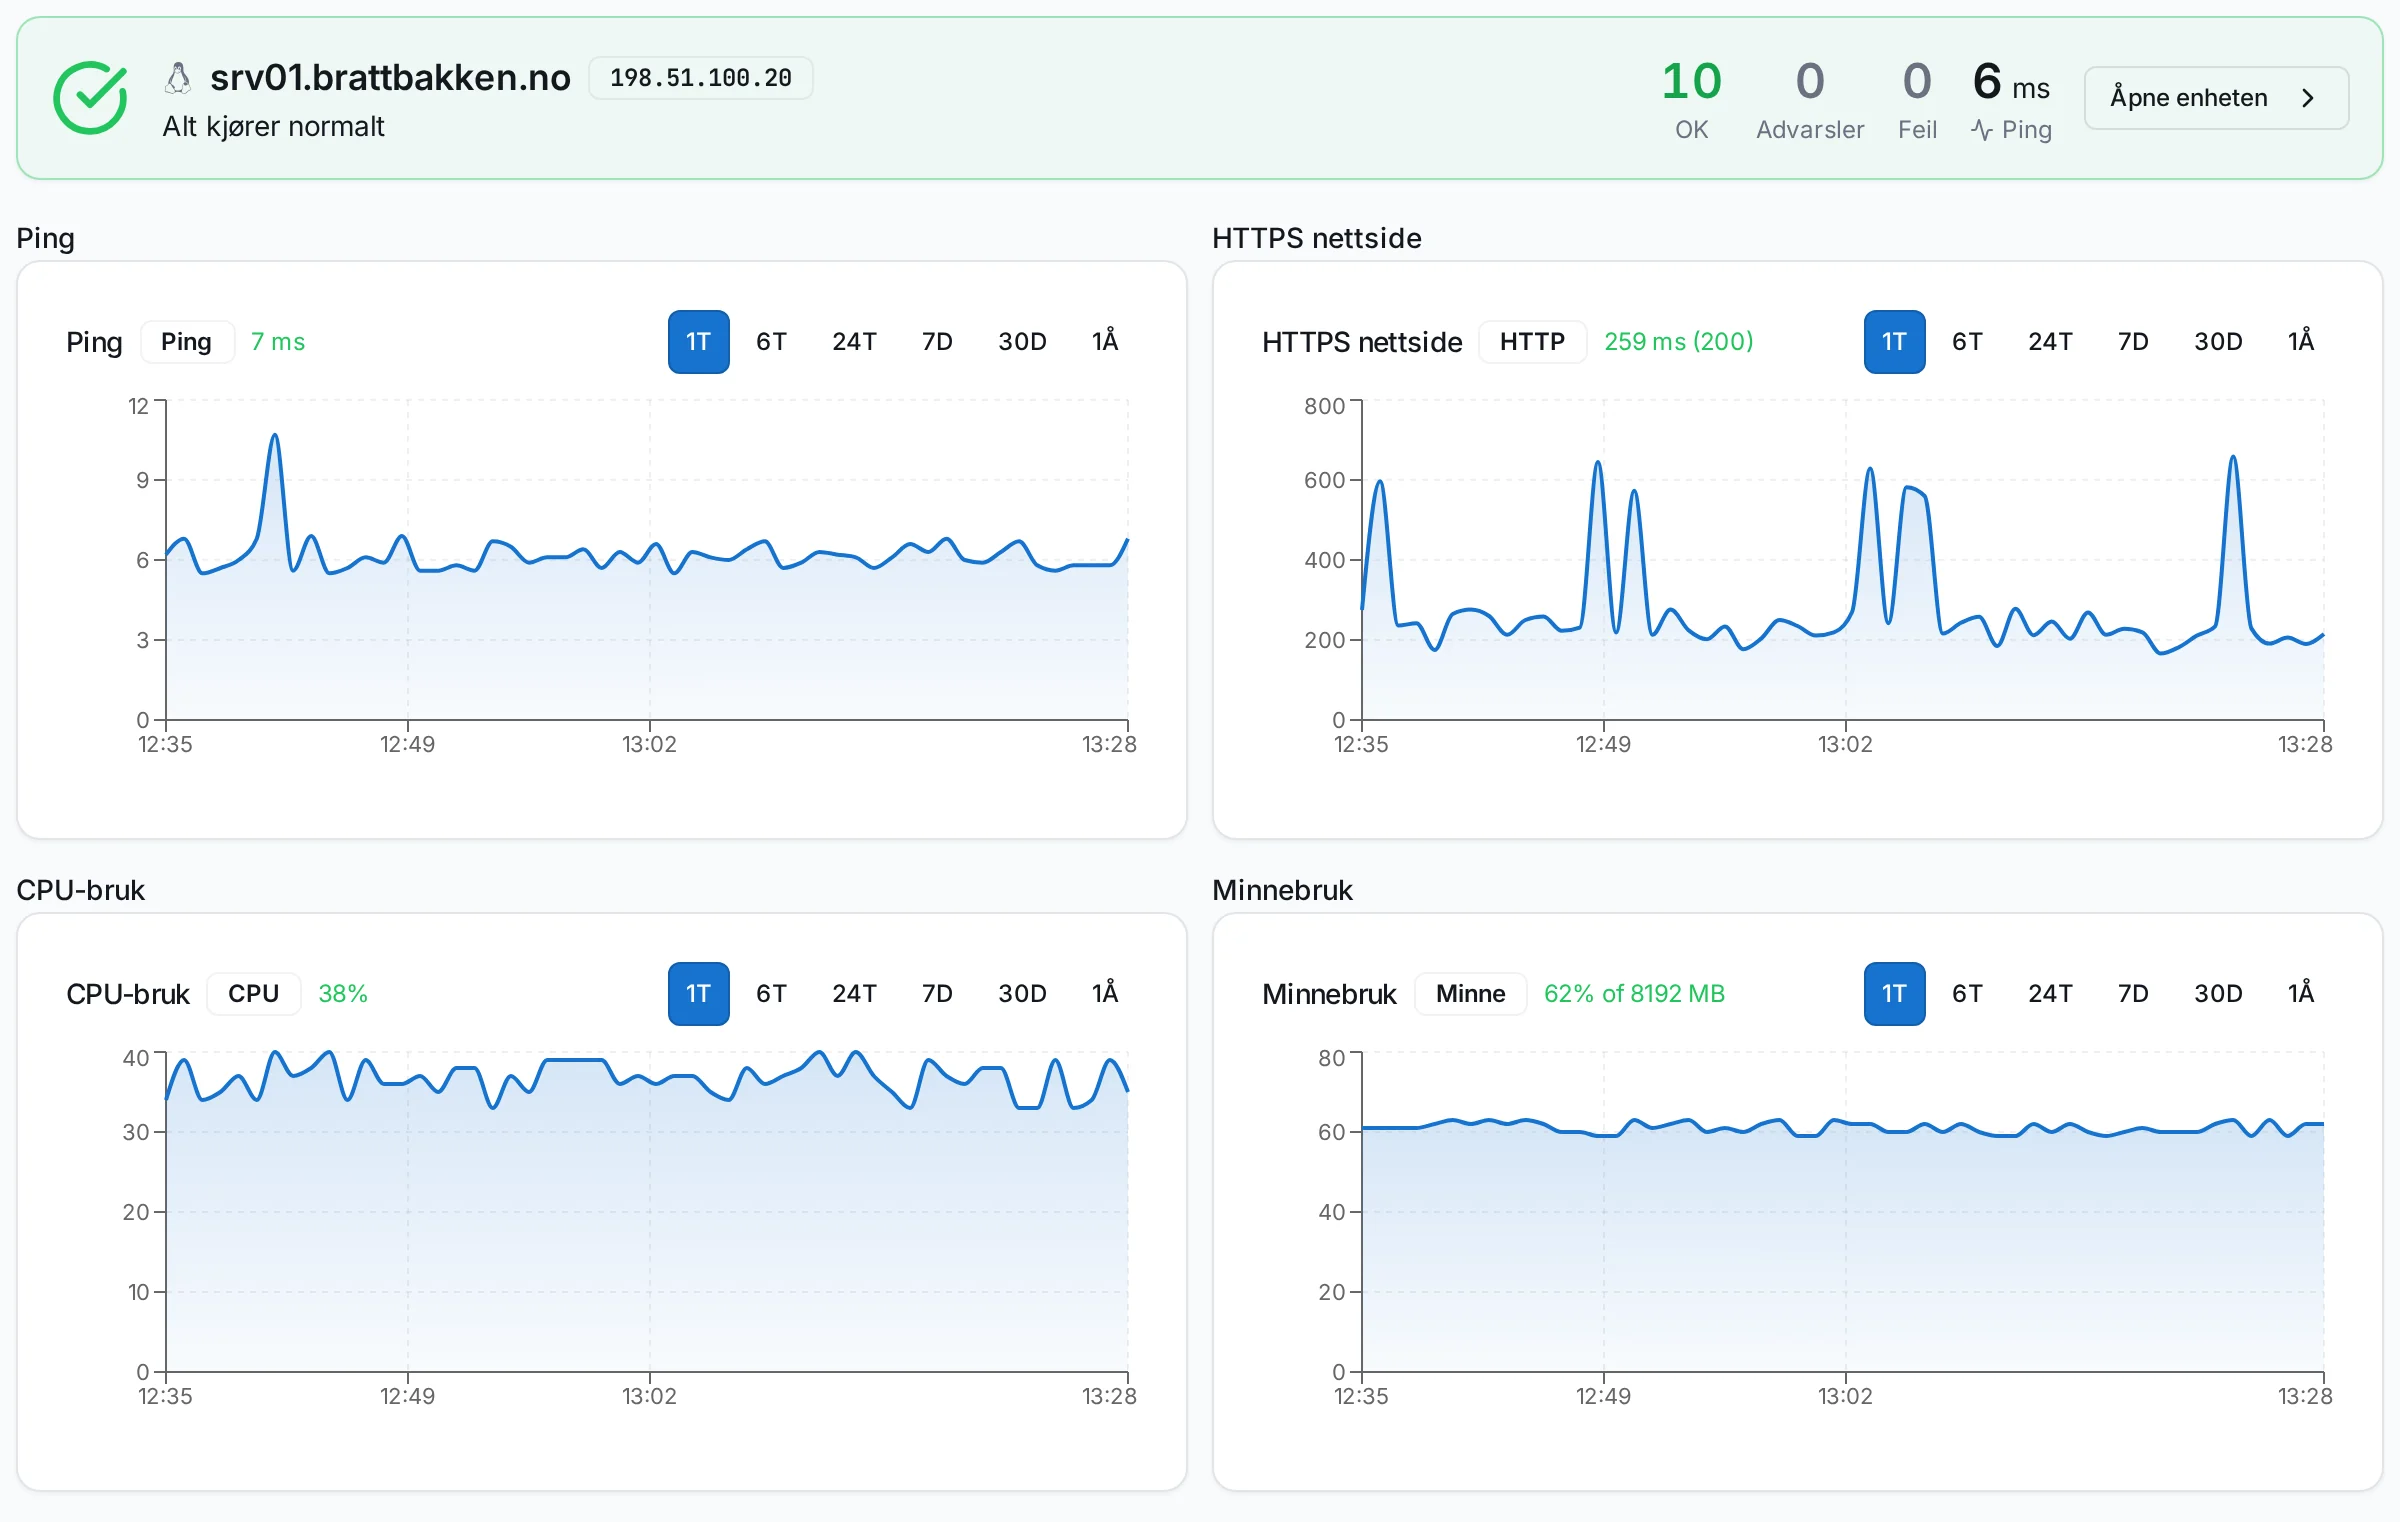The height and width of the screenshot is (1522, 2400).
Task: Open the Åpne enheten button
Action: coord(2216,98)
